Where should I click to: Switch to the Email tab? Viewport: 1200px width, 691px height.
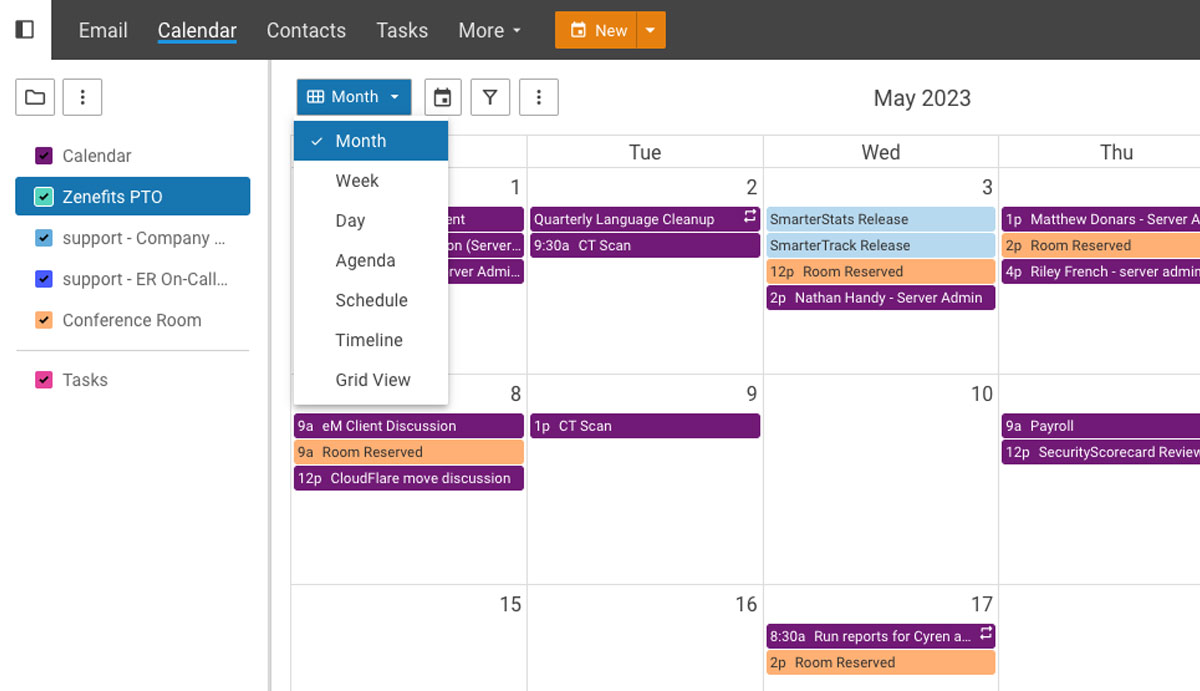tap(102, 30)
